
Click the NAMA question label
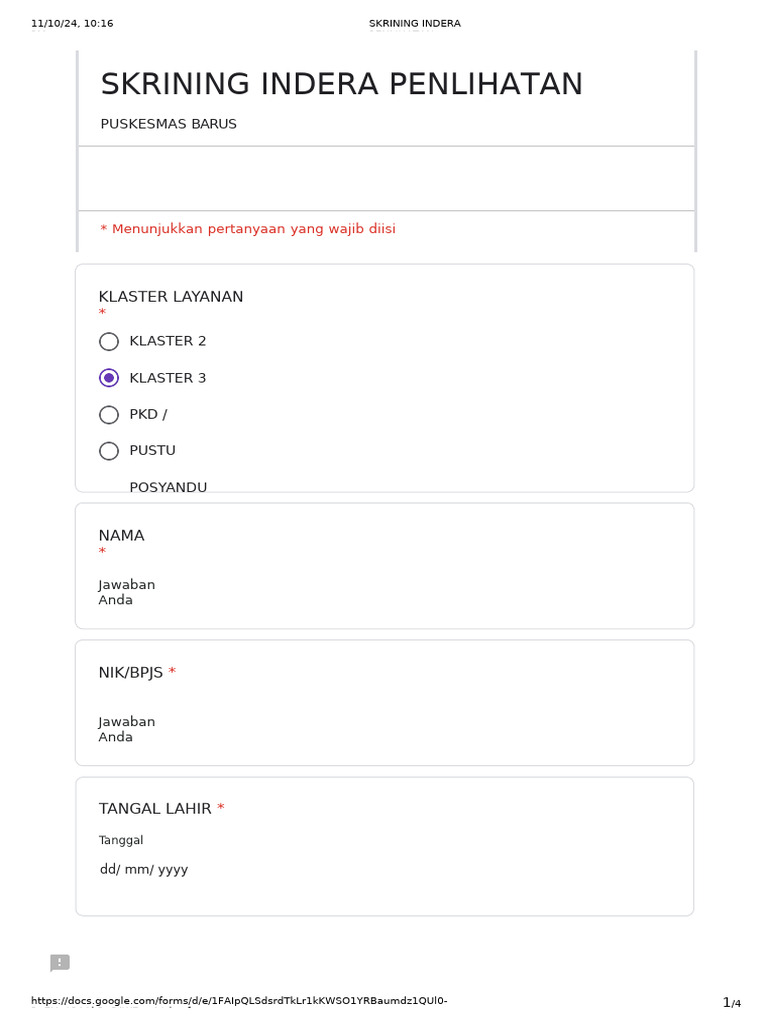tap(121, 536)
